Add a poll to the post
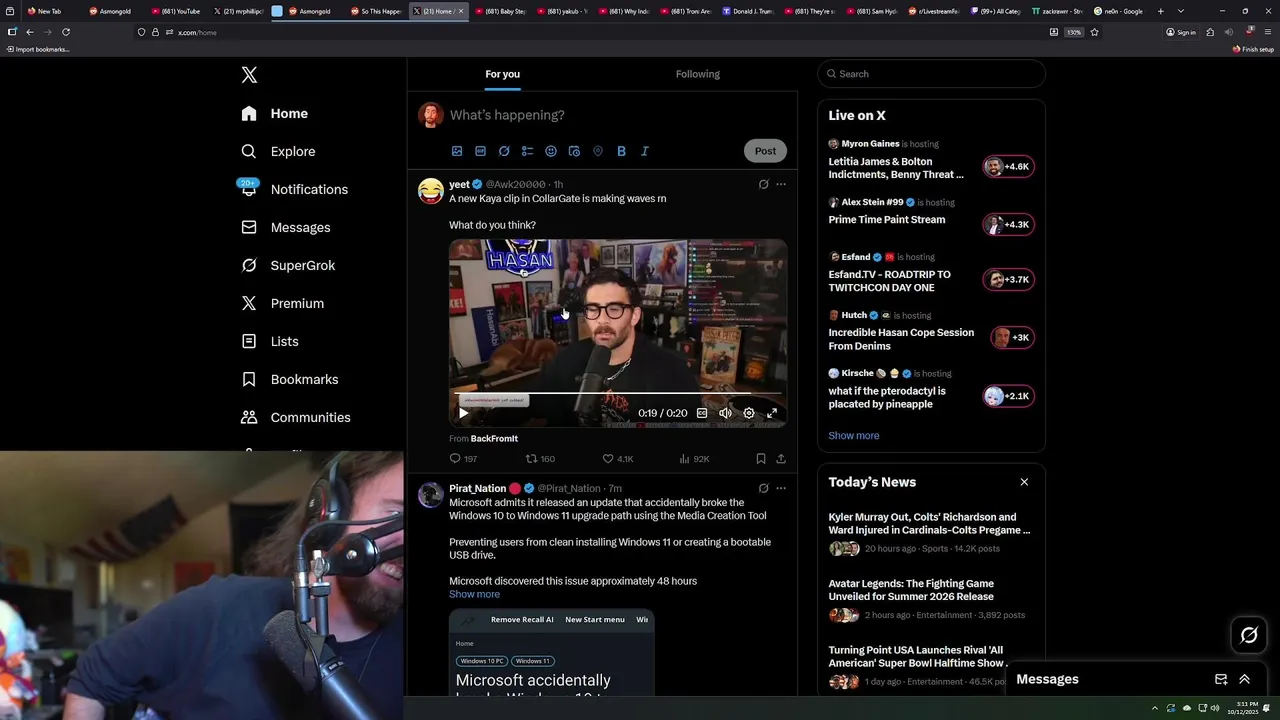1280x720 pixels. pos(527,151)
